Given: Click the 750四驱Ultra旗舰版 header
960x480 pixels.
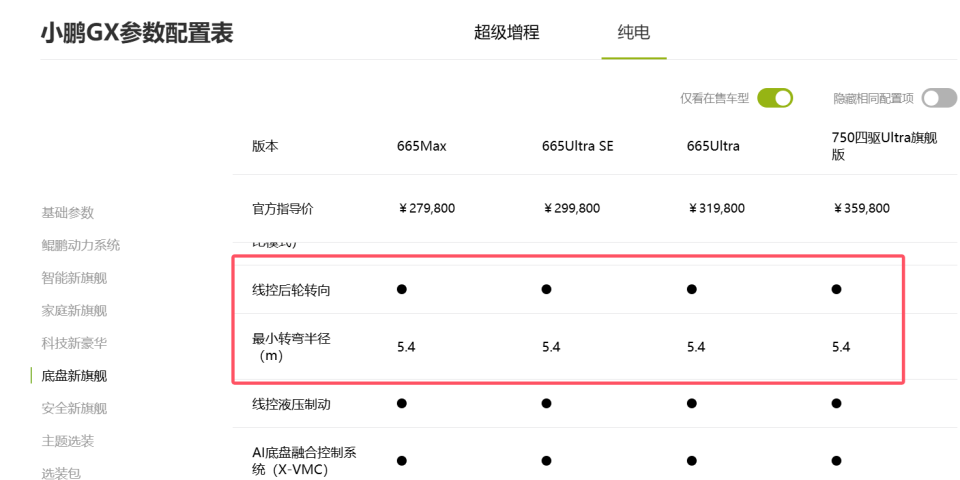Looking at the screenshot, I should (x=885, y=146).
